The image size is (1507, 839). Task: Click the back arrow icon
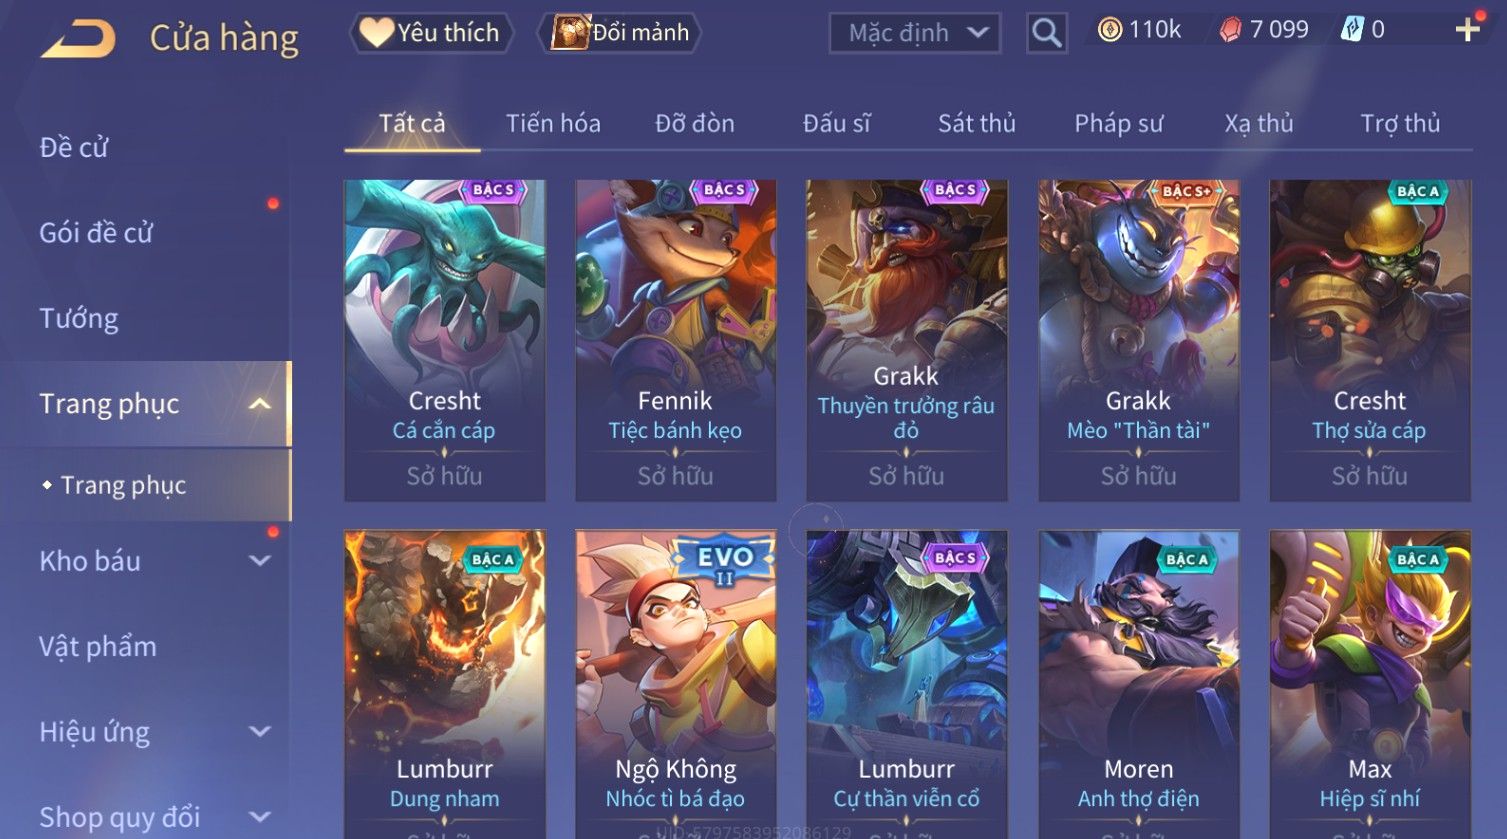[78, 38]
